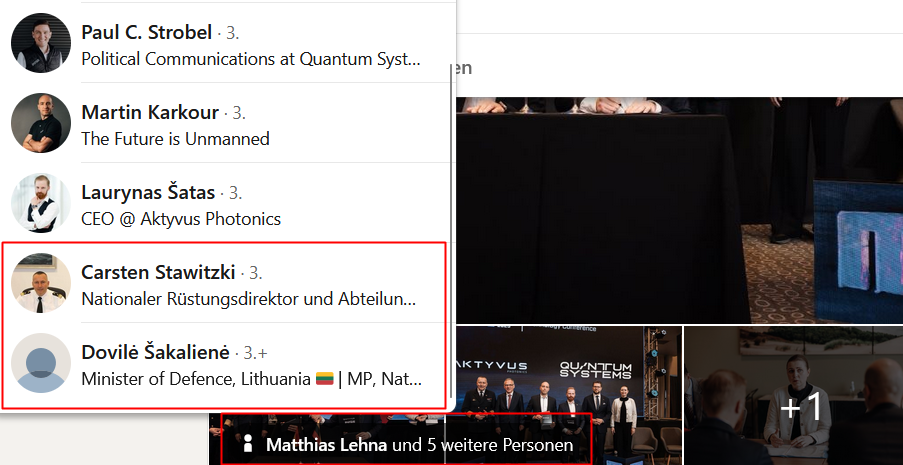The width and height of the screenshot is (903, 465).
Task: Click 'CEO @ Aktyvus Photonics' headline
Action: 181,219
